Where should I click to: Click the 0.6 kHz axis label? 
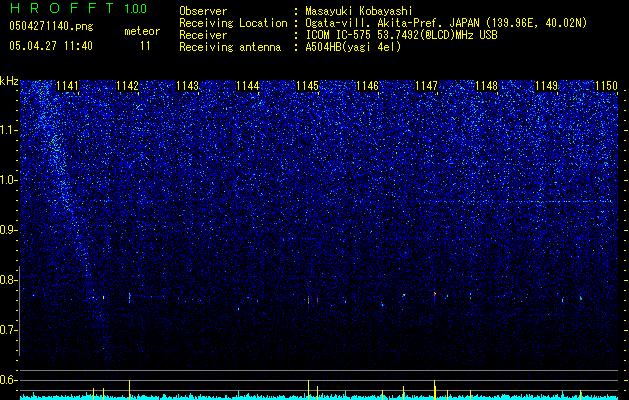coord(9,380)
